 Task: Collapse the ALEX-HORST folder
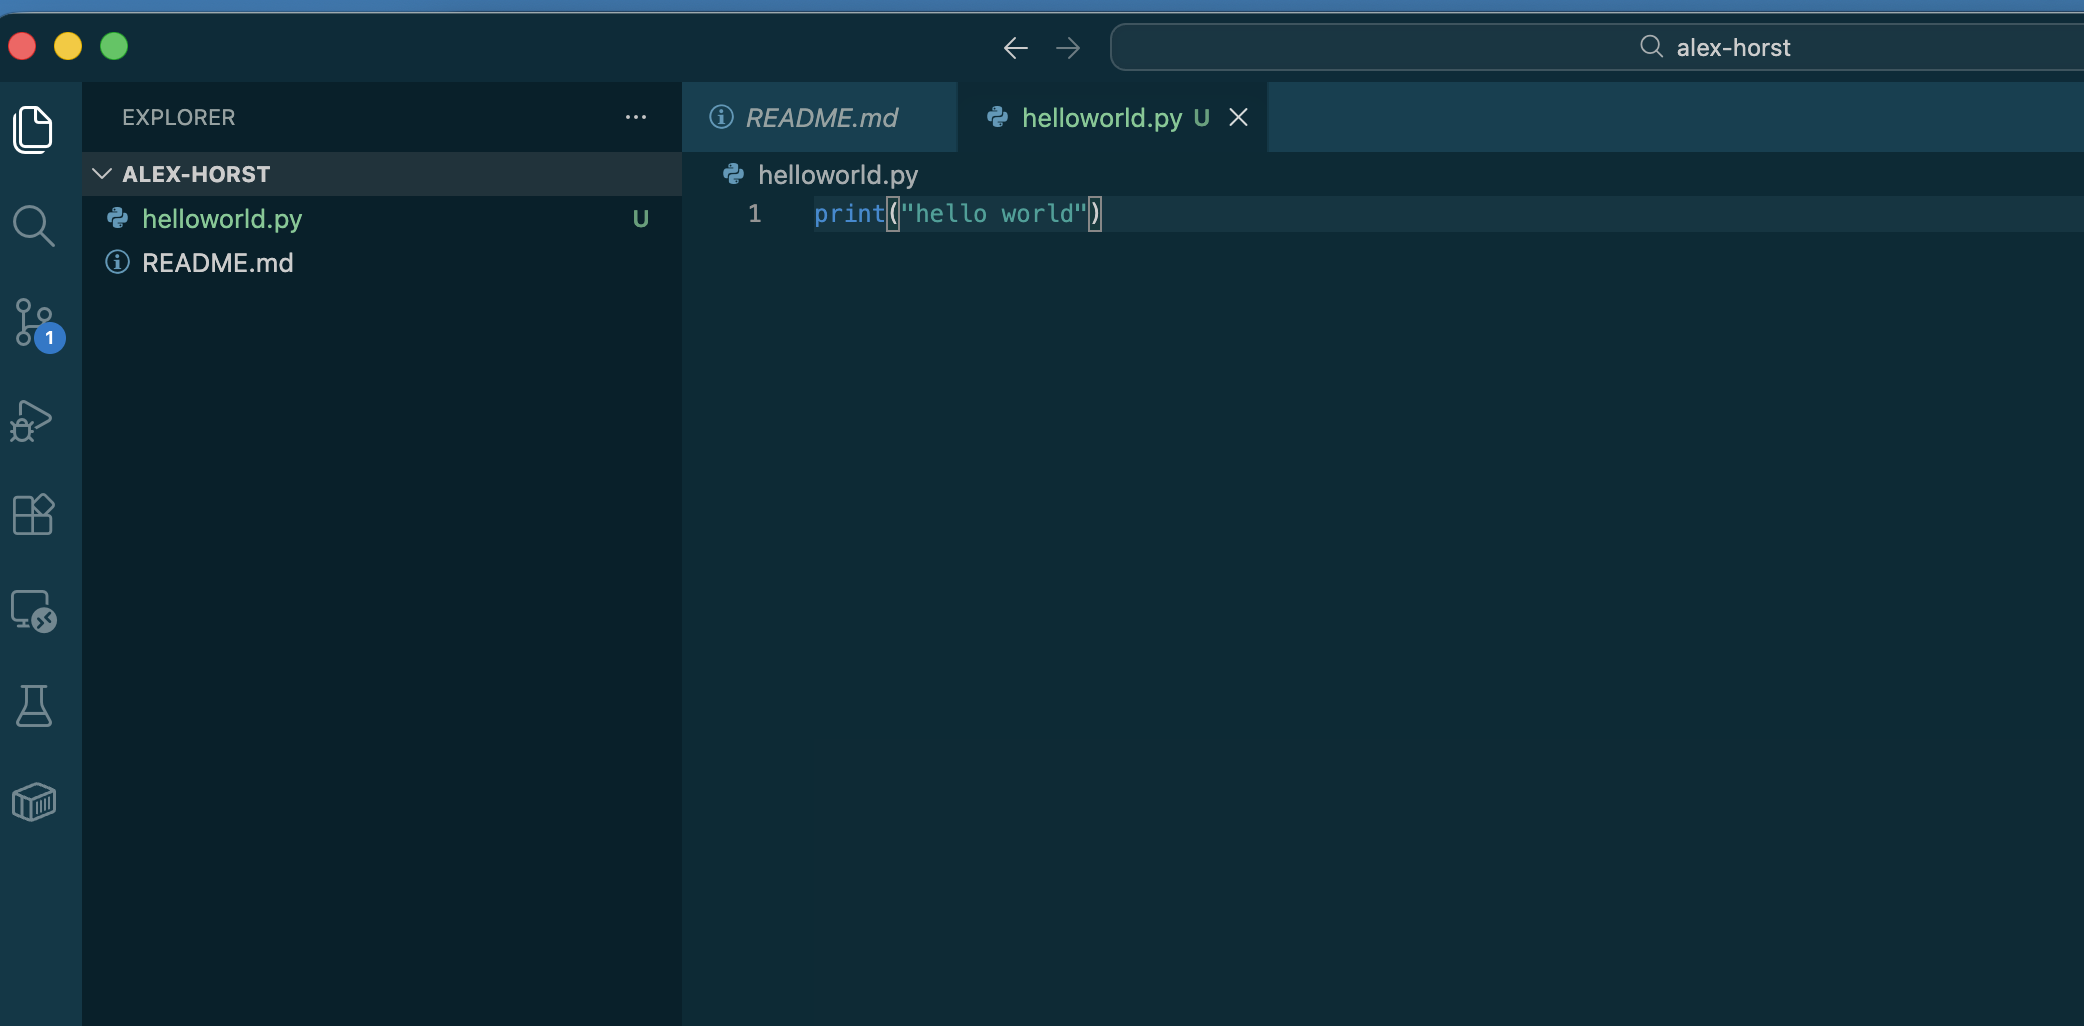tap(101, 172)
